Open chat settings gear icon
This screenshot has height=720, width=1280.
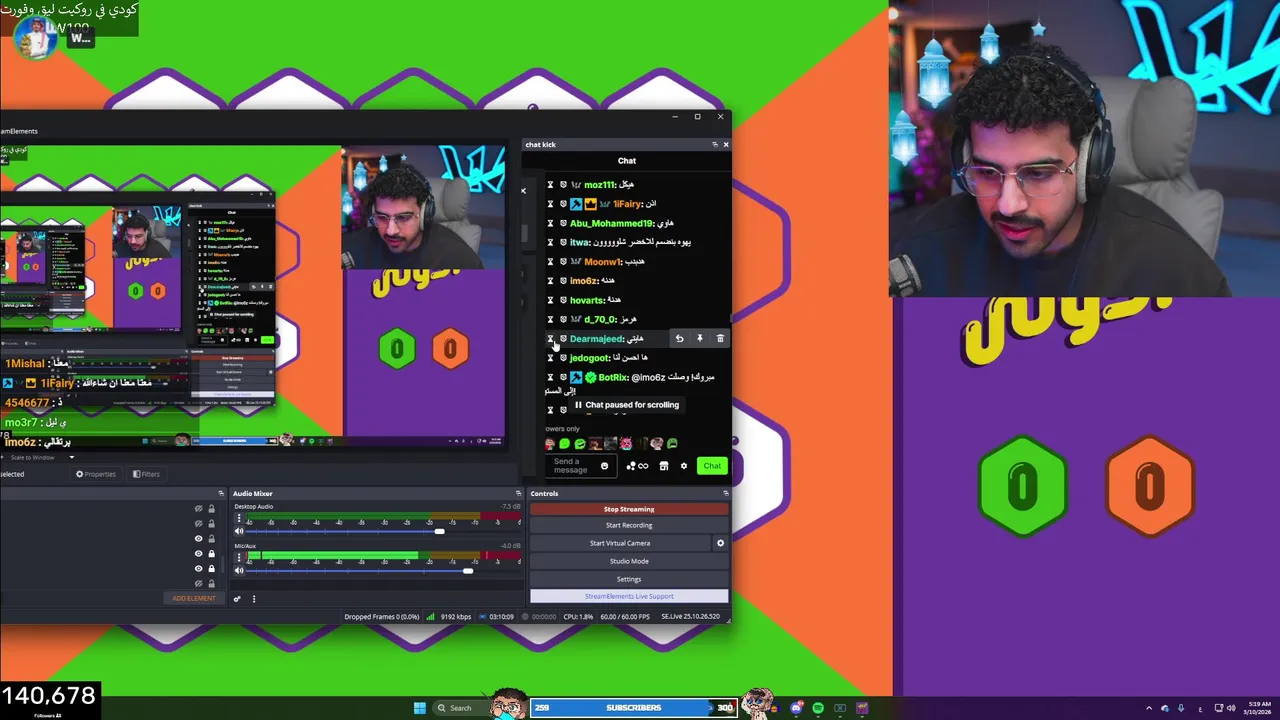(x=684, y=466)
